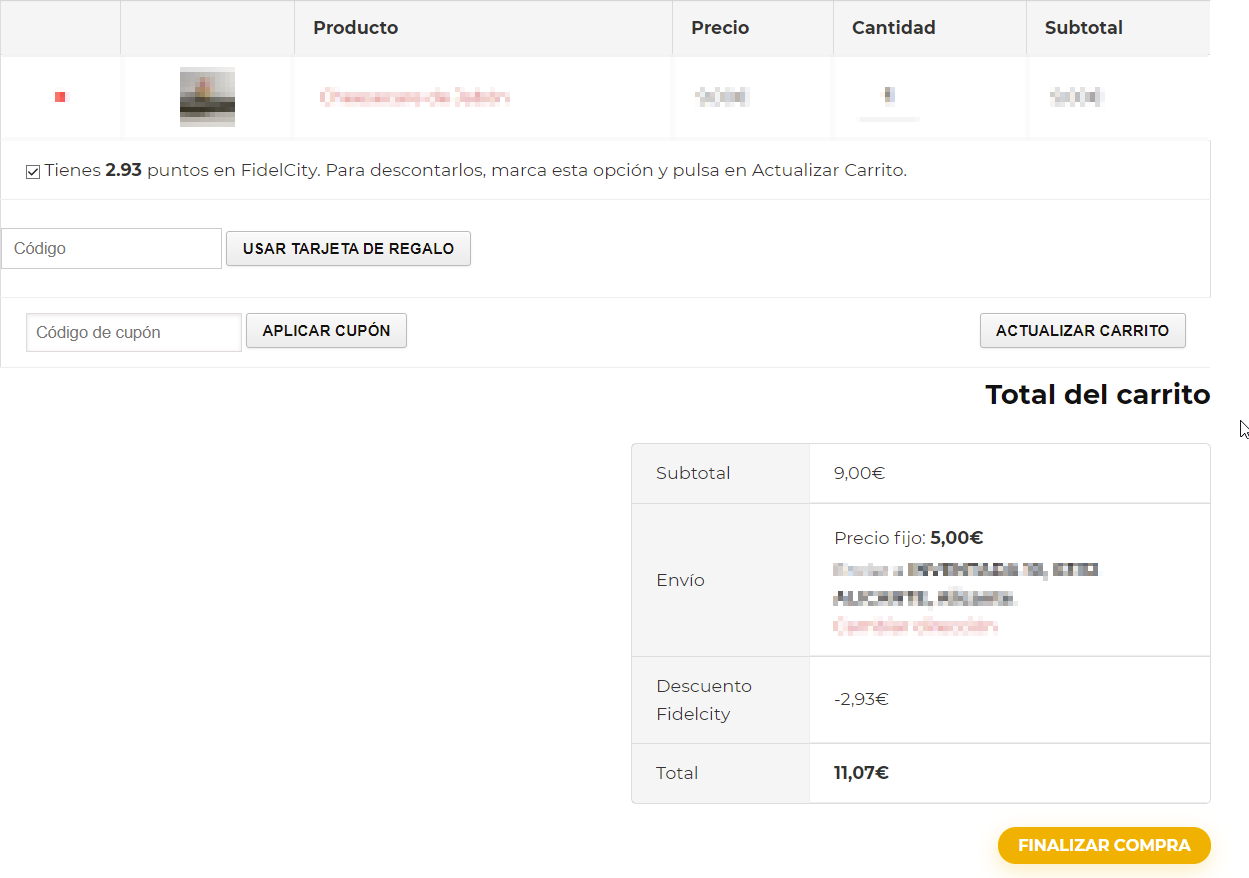Click the -2,93€ Fidelcity discount value
Image resolution: width=1249 pixels, height=878 pixels.
point(860,699)
